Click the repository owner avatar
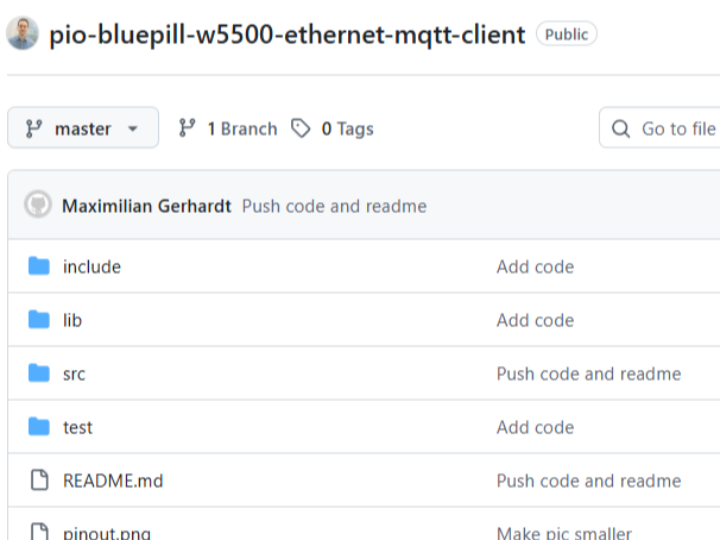The image size is (720, 540). pyautogui.click(x=22, y=34)
